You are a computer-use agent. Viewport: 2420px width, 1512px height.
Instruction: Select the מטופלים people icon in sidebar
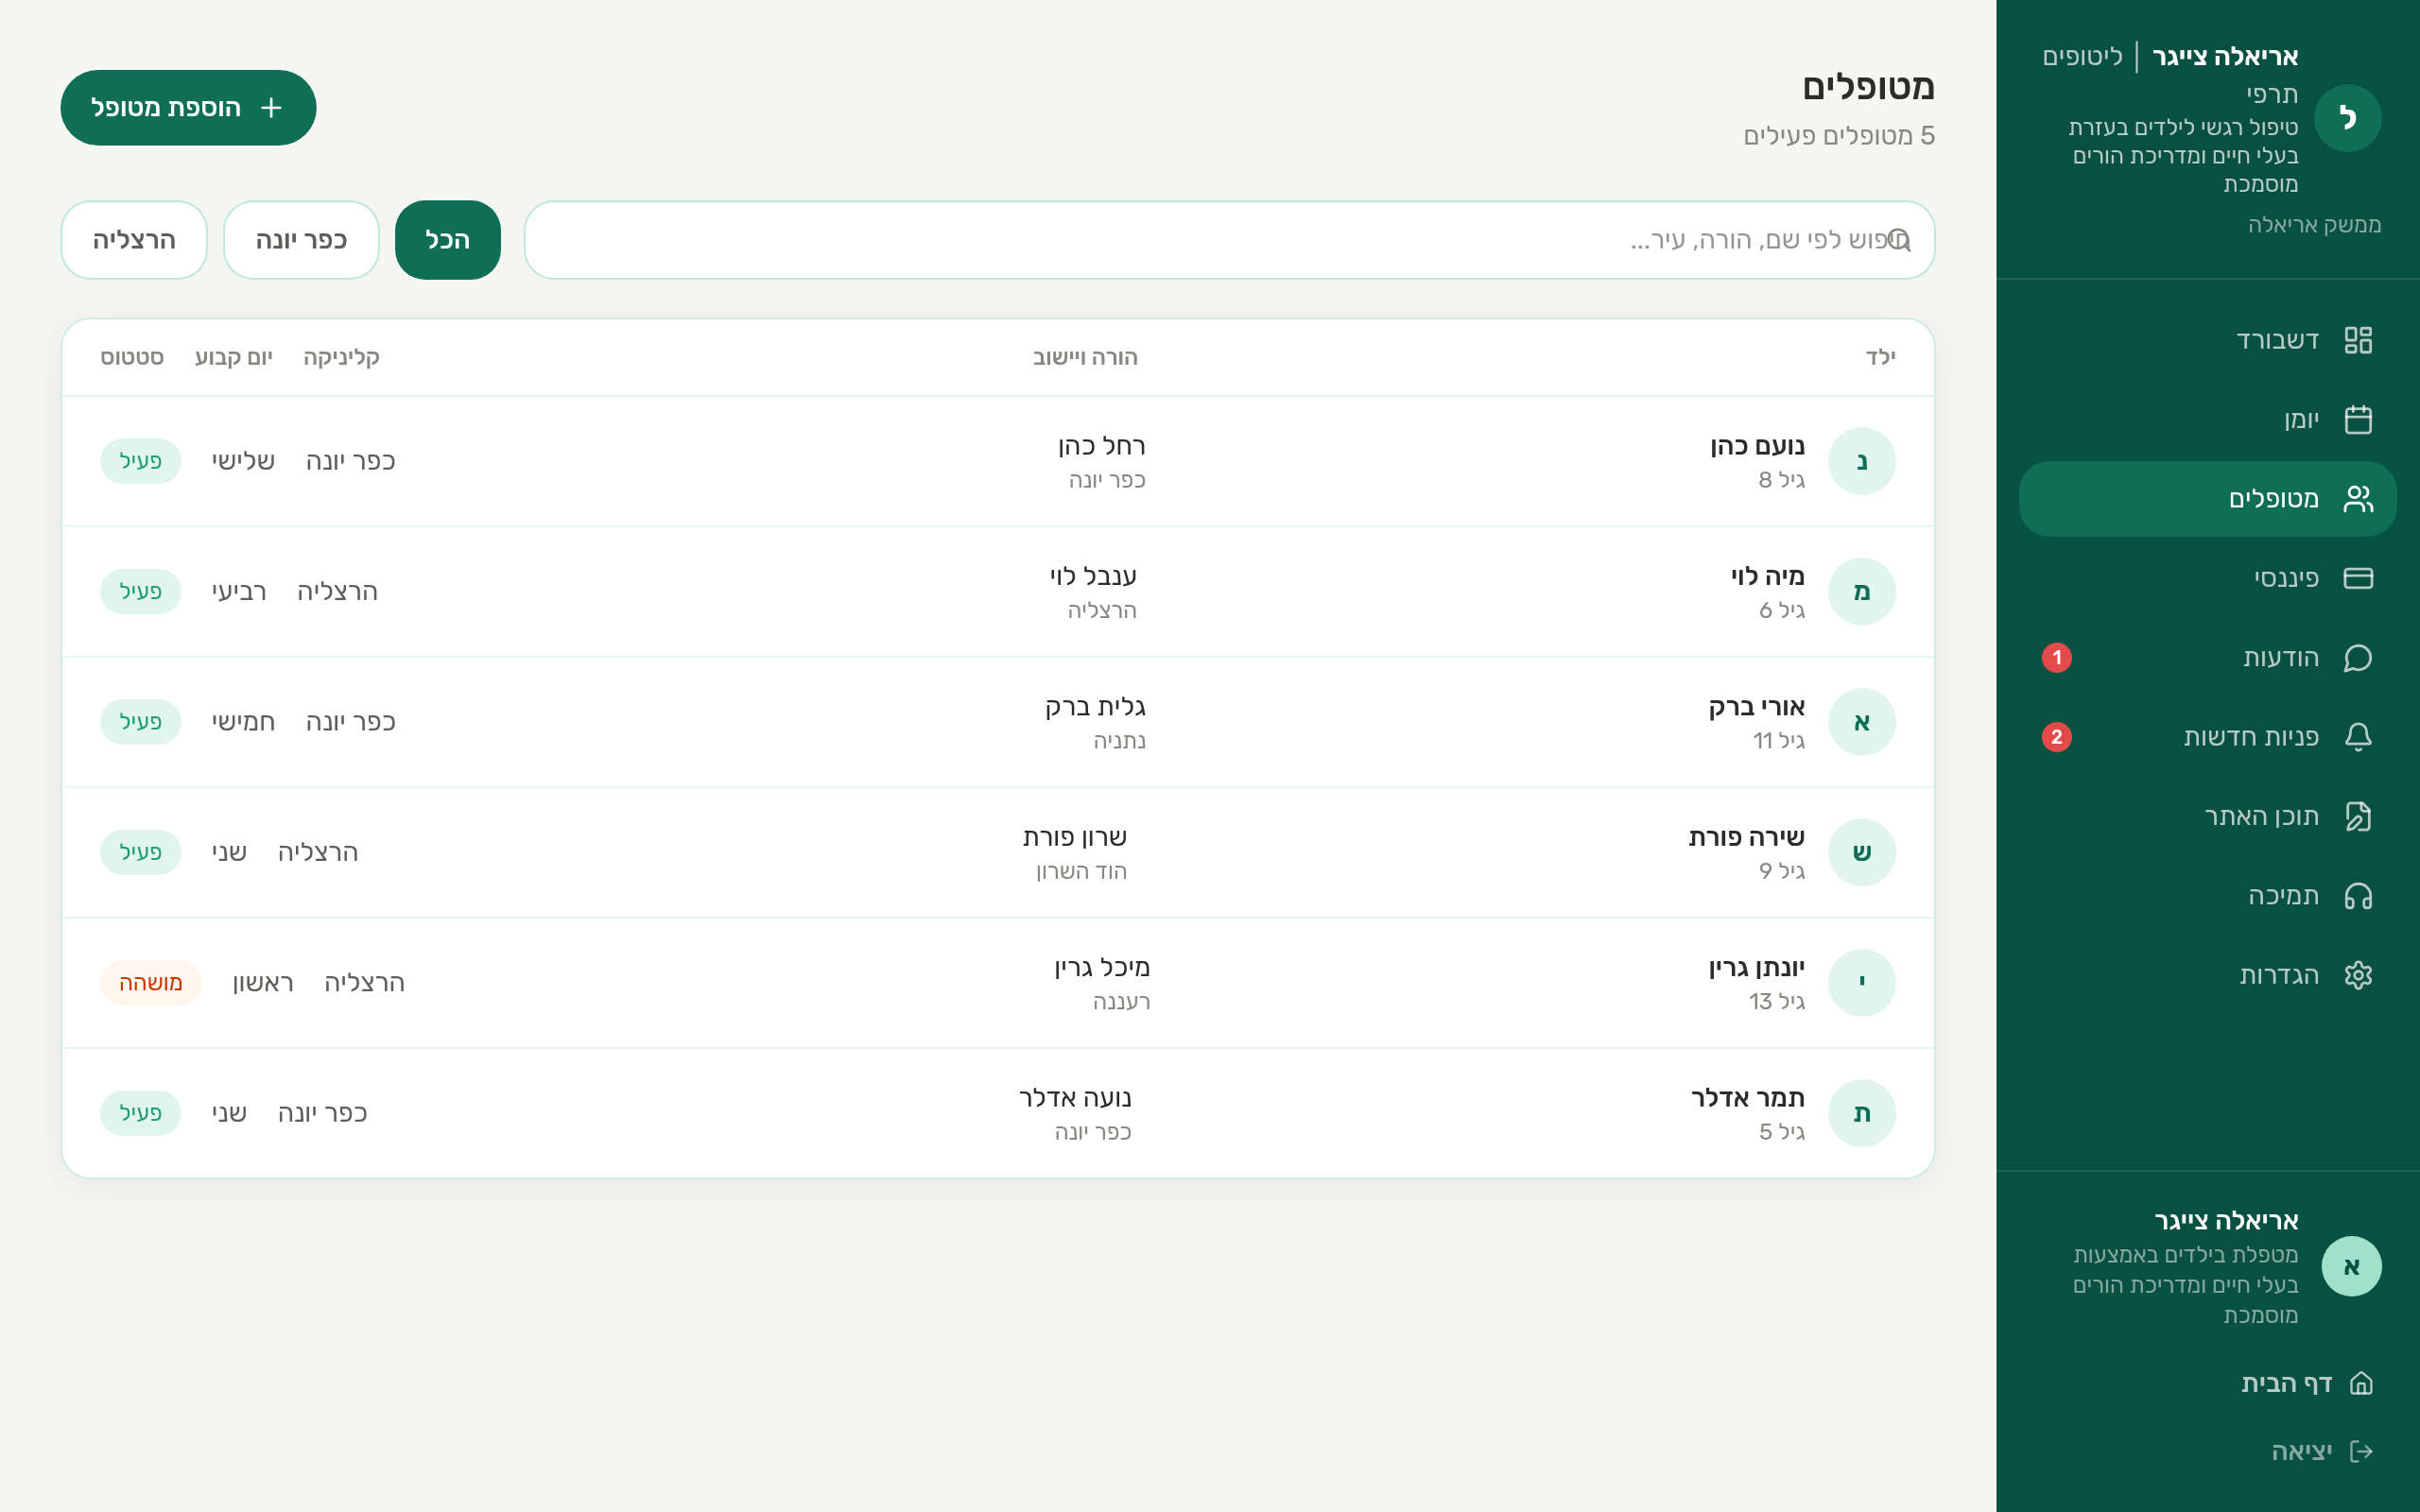tap(2357, 498)
